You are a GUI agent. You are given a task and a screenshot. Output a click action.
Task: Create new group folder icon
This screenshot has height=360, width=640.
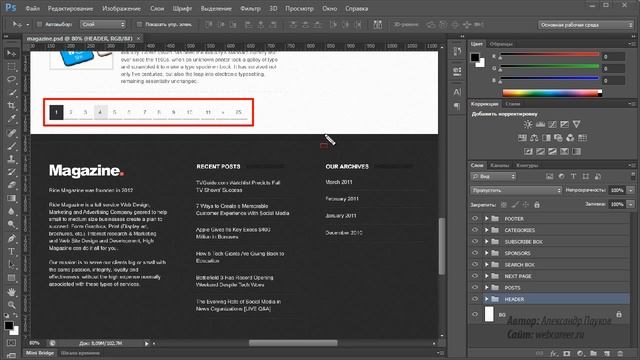coord(593,353)
